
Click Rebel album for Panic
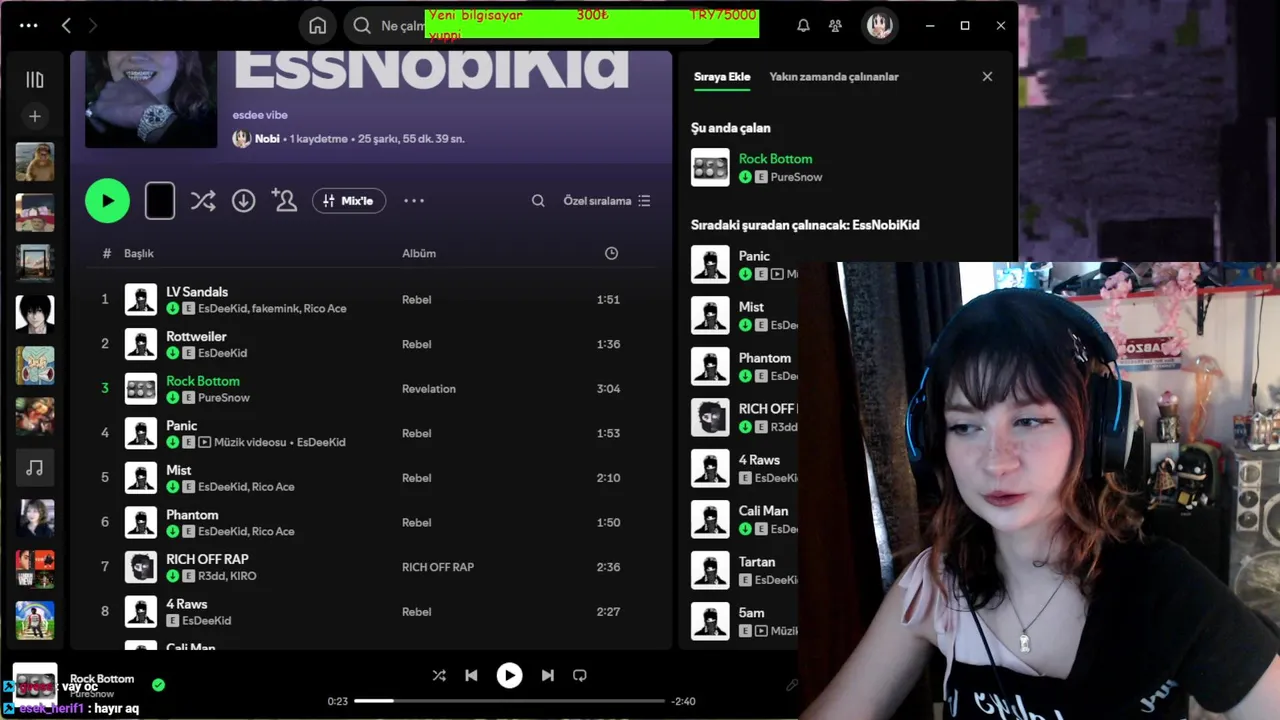coord(417,433)
